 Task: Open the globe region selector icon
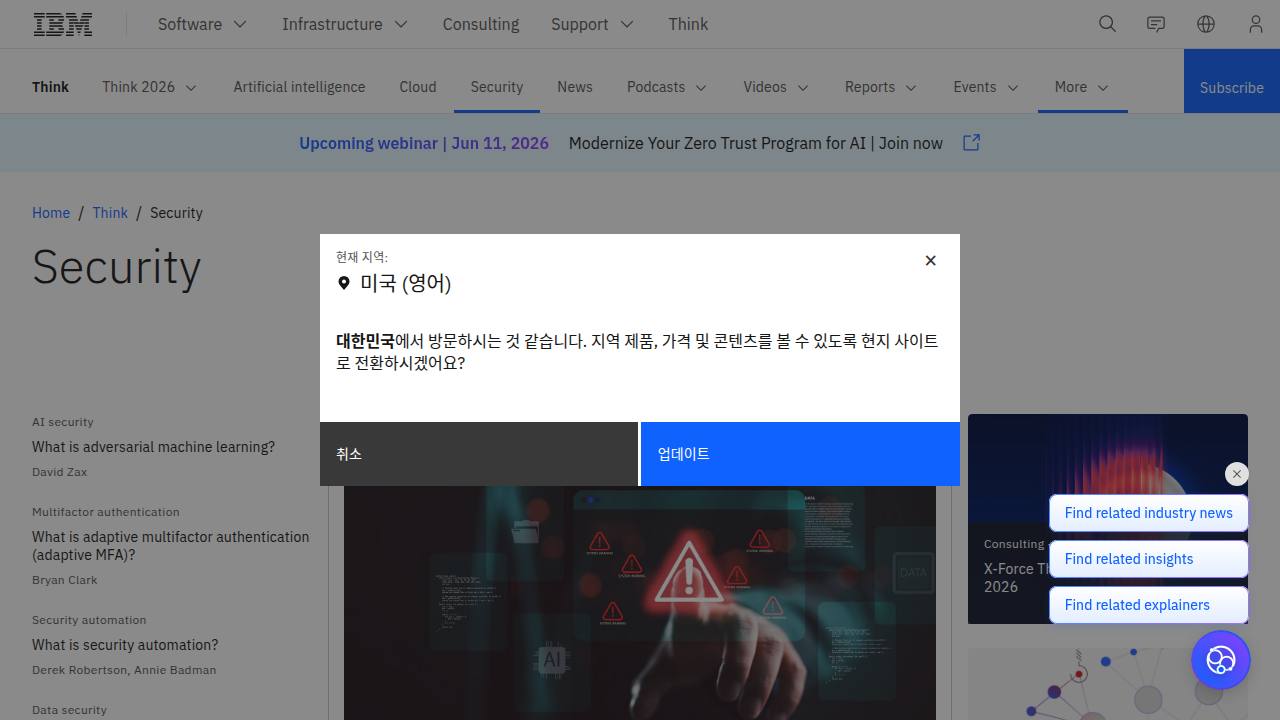tap(1206, 24)
